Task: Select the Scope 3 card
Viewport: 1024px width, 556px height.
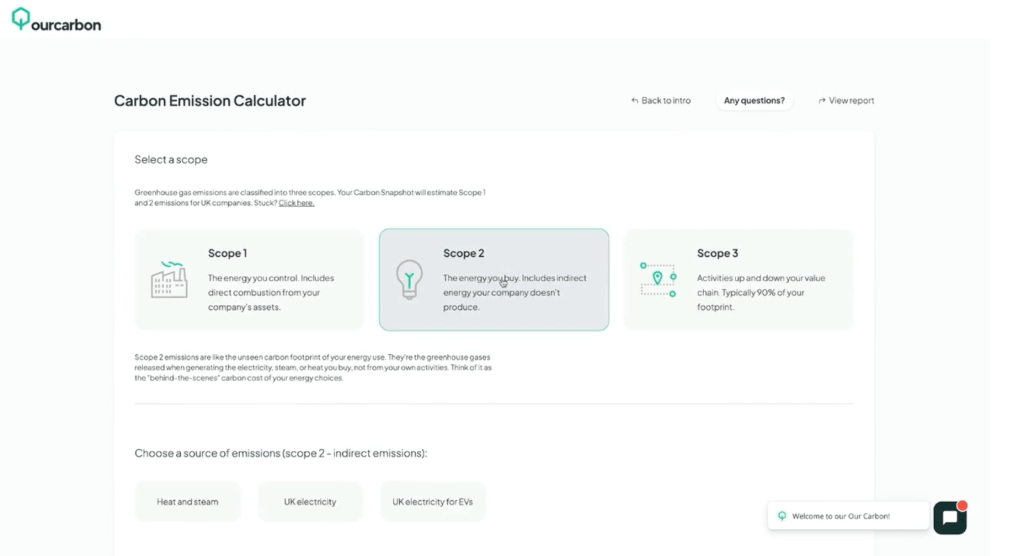Action: point(738,279)
